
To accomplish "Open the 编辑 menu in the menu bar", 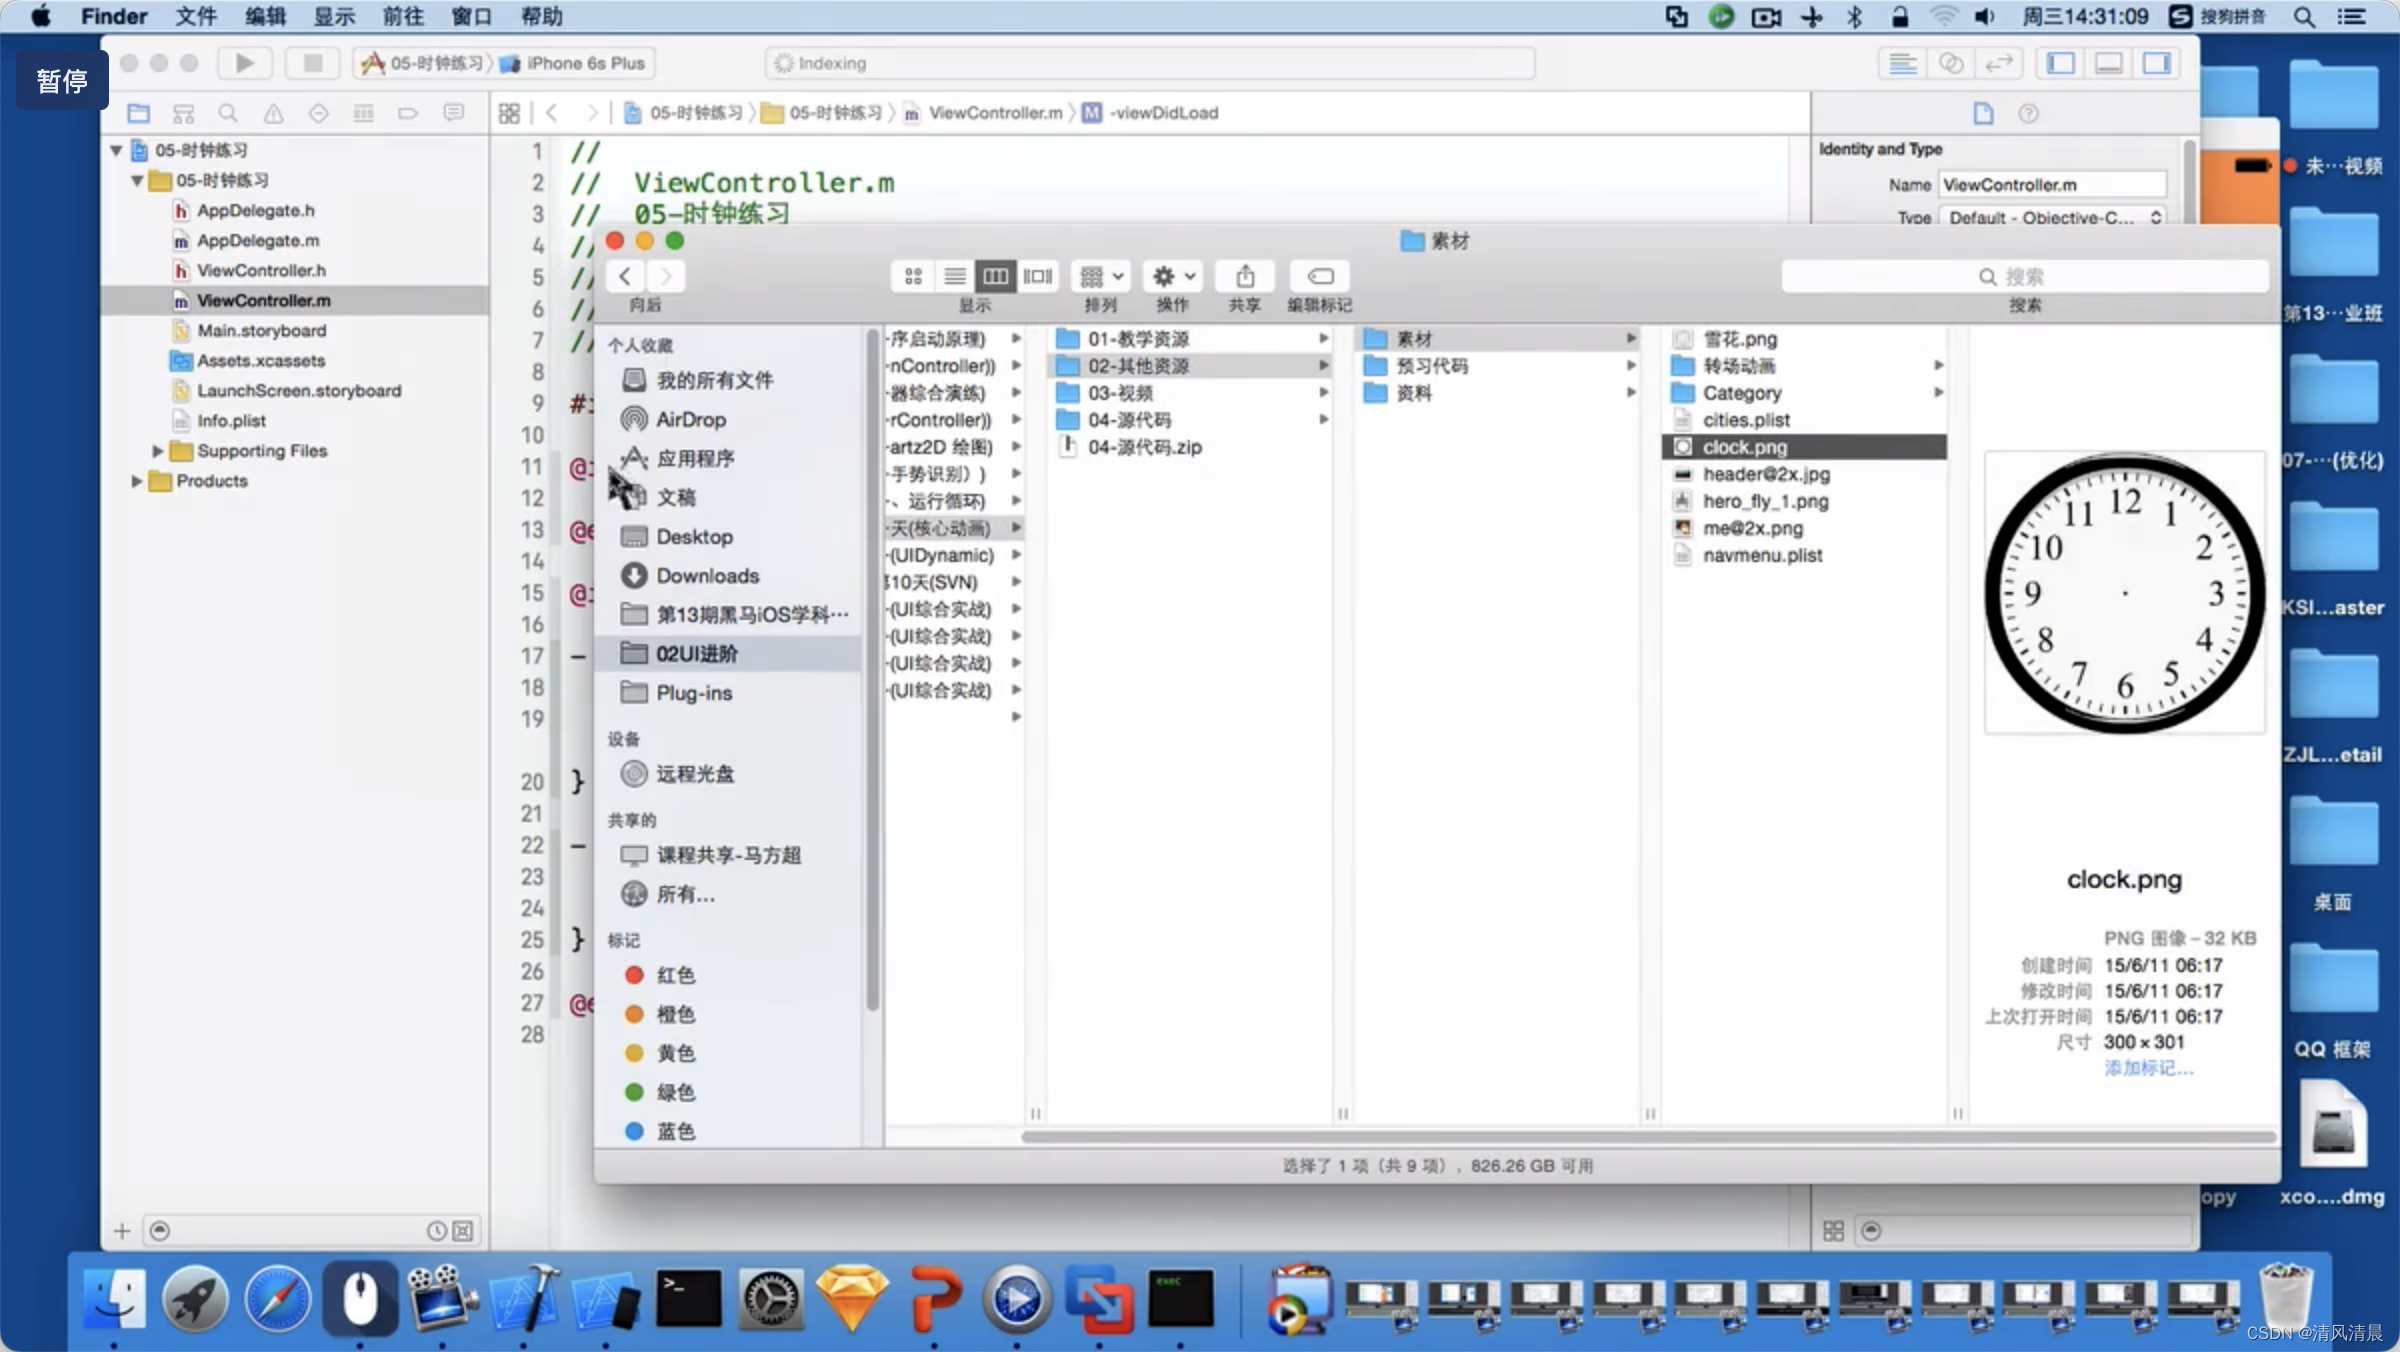I will (x=265, y=17).
